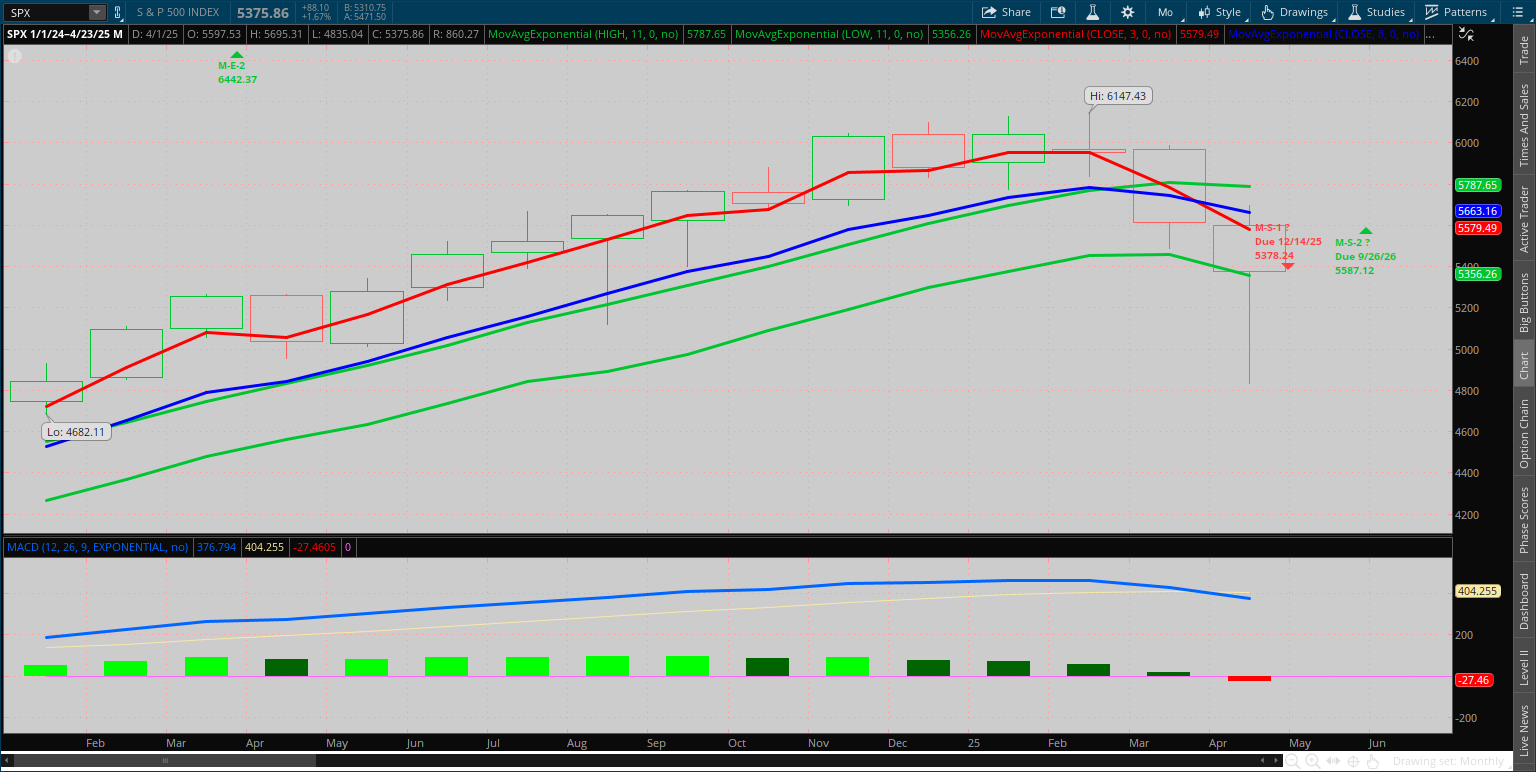
Task: Click the flask icon next to Share
Action: click(x=1094, y=12)
